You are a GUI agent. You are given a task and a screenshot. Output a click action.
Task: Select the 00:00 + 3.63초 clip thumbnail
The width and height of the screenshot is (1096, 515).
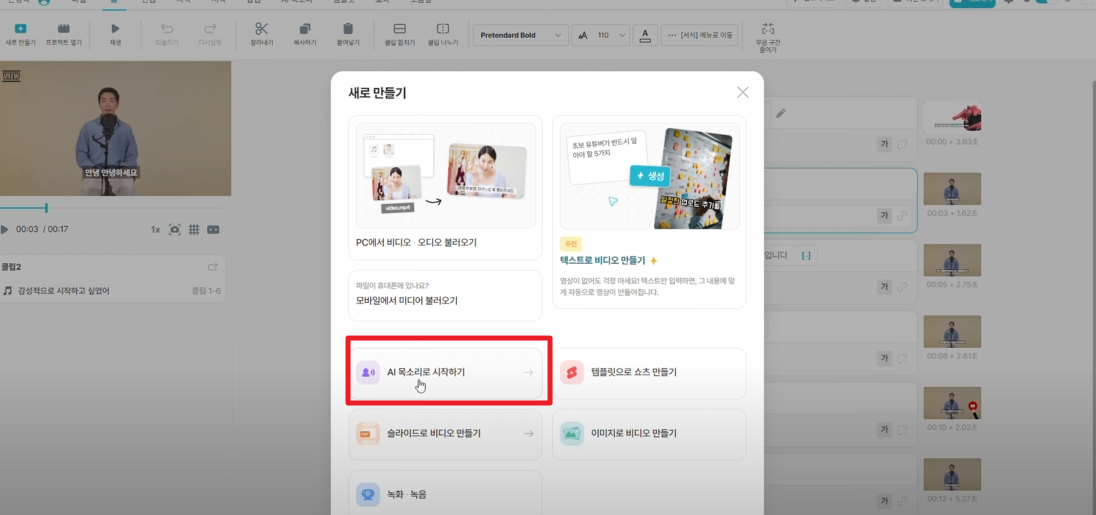tap(952, 117)
